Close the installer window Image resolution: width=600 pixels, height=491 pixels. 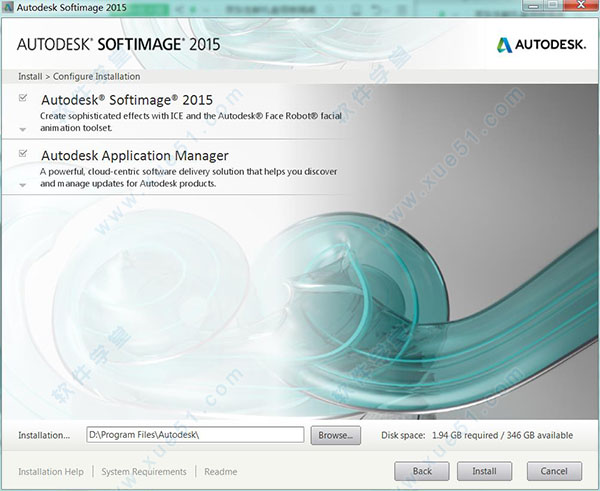pyautogui.click(x=581, y=5)
